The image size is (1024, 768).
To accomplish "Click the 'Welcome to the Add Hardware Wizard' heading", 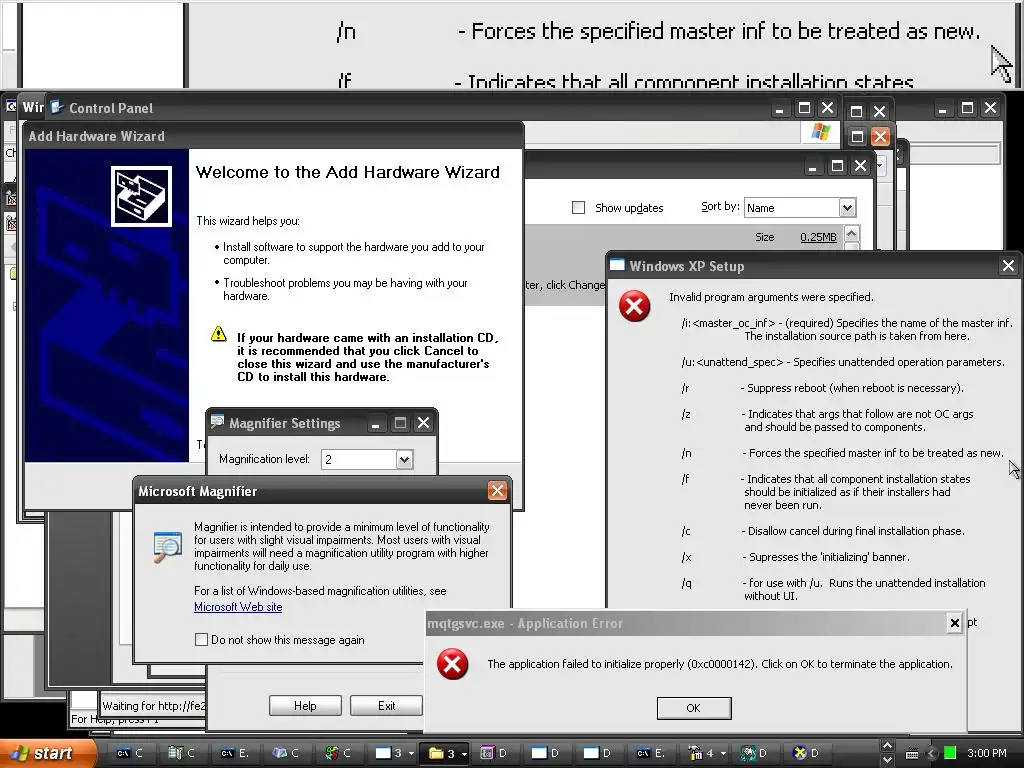I will pyautogui.click(x=348, y=172).
